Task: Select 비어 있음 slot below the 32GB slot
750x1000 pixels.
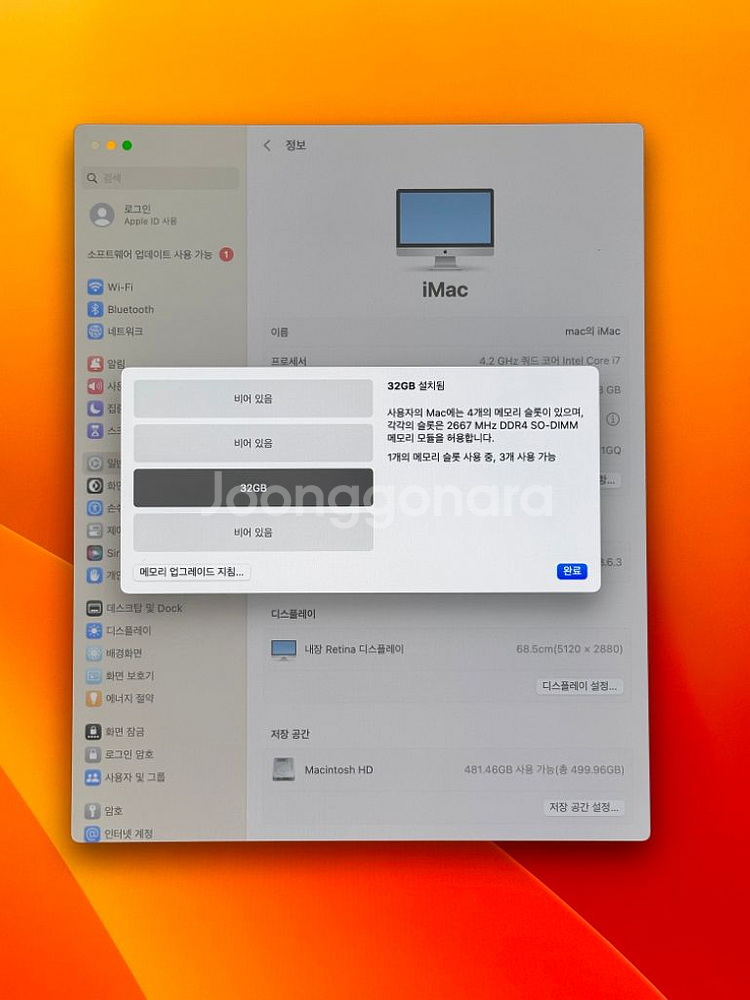Action: 253,533
